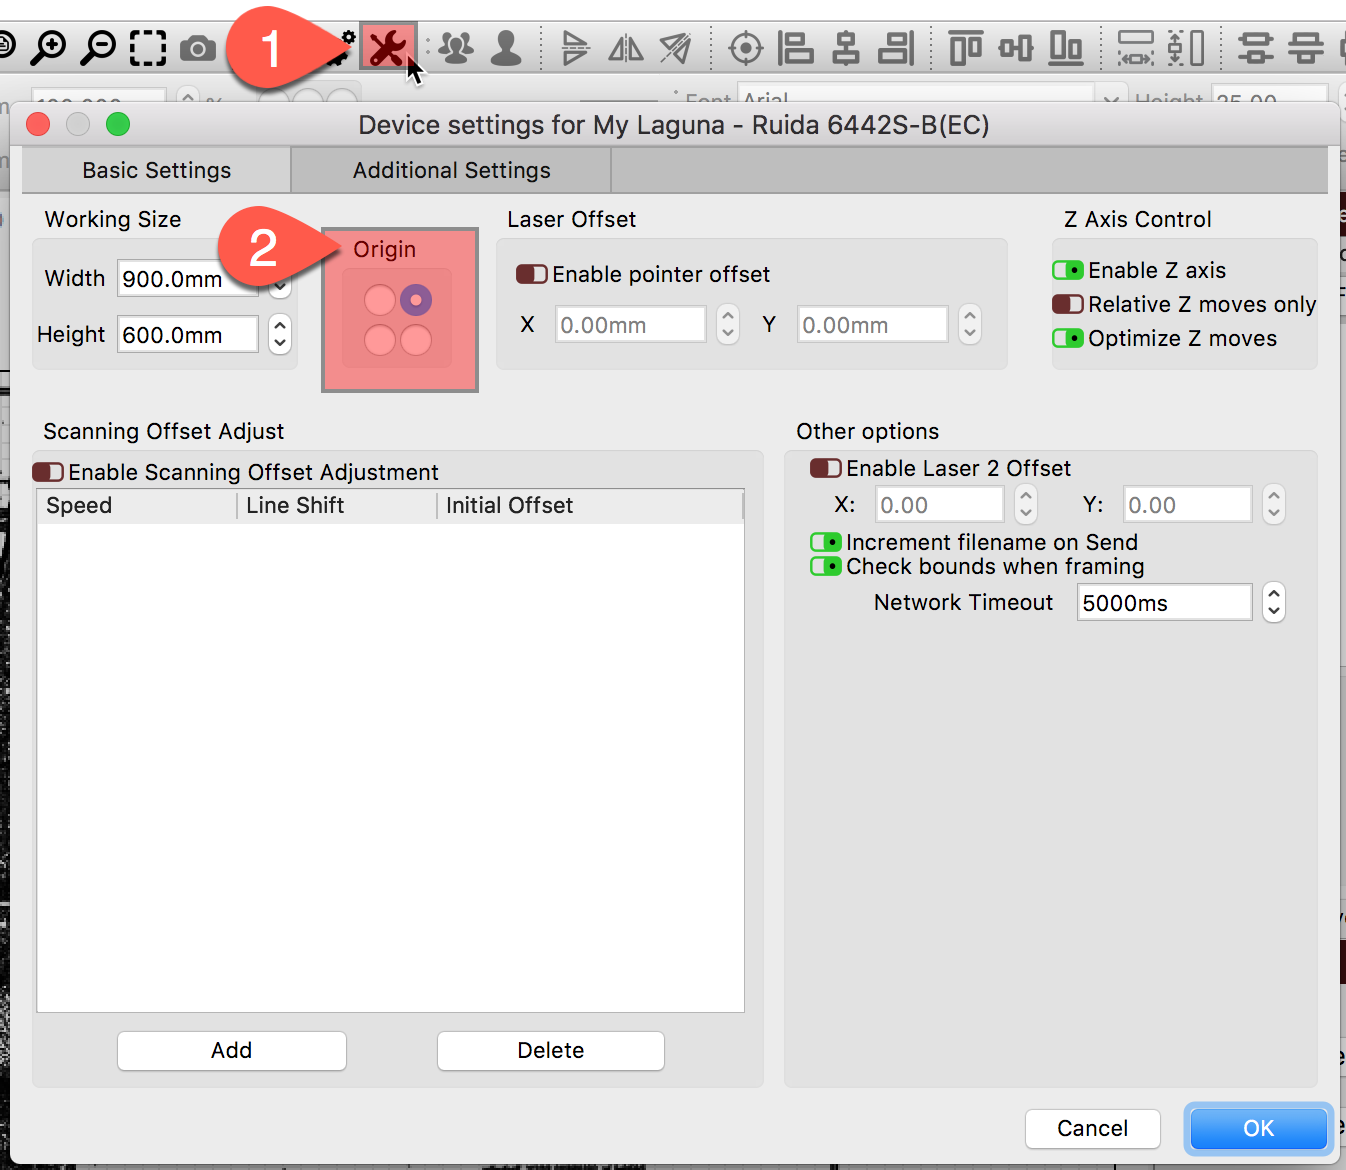Click the Group objects icon
The width and height of the screenshot is (1346, 1170).
456,47
